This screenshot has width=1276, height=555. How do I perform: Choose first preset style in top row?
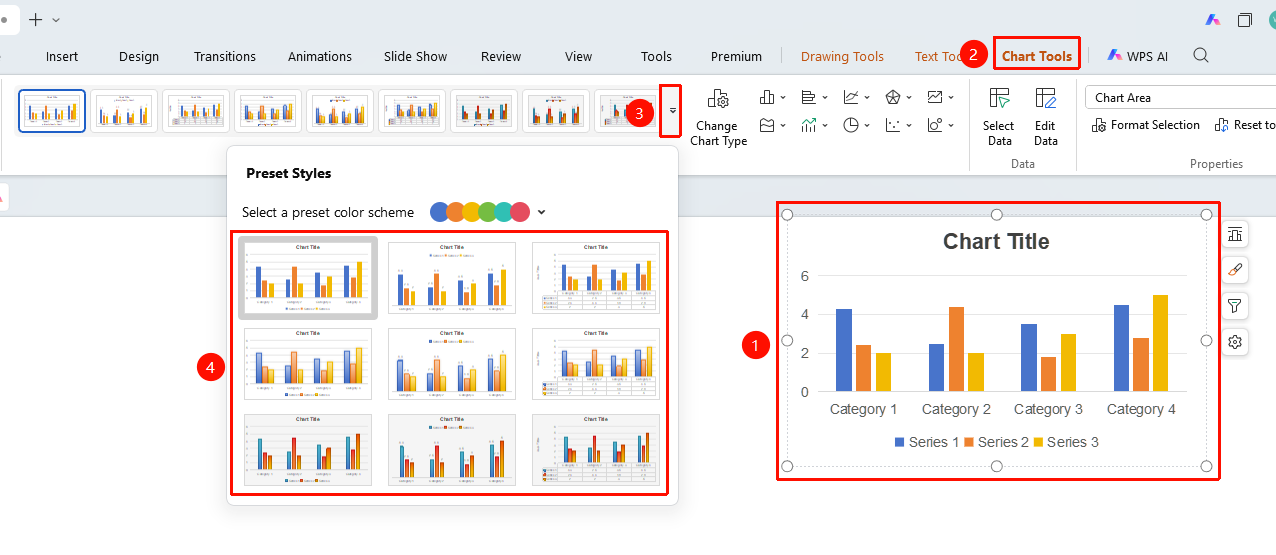(x=308, y=278)
